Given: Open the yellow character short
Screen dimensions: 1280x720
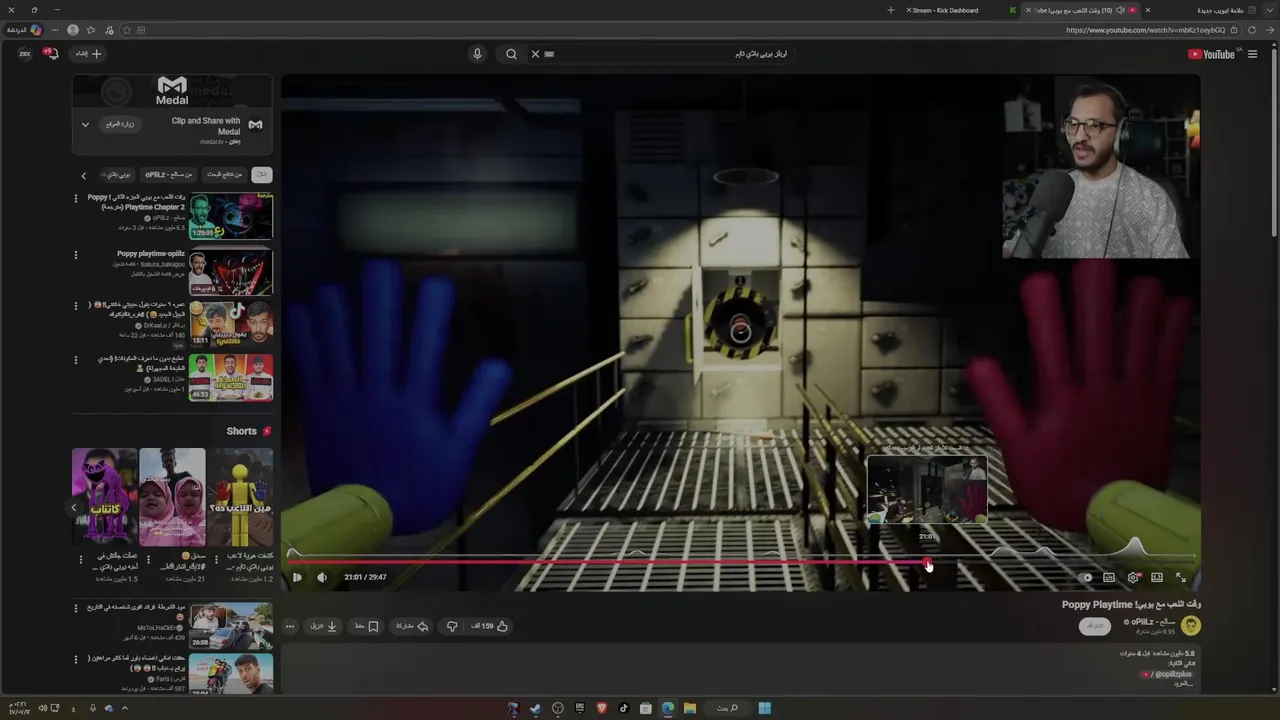Looking at the screenshot, I should click(x=240, y=497).
